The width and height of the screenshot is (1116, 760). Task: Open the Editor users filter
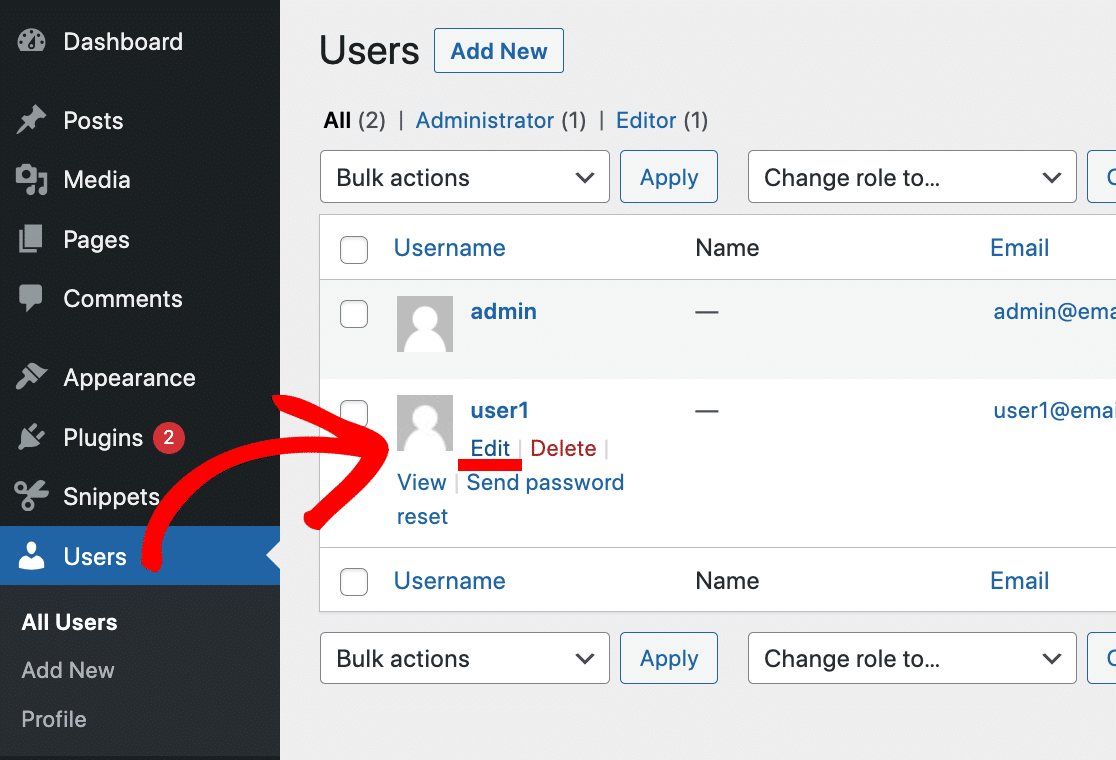pyautogui.click(x=645, y=120)
